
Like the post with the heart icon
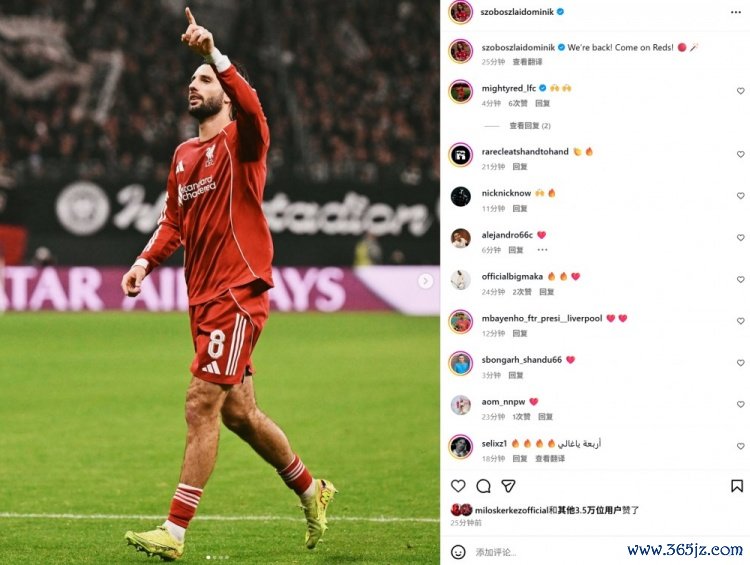pyautogui.click(x=458, y=486)
